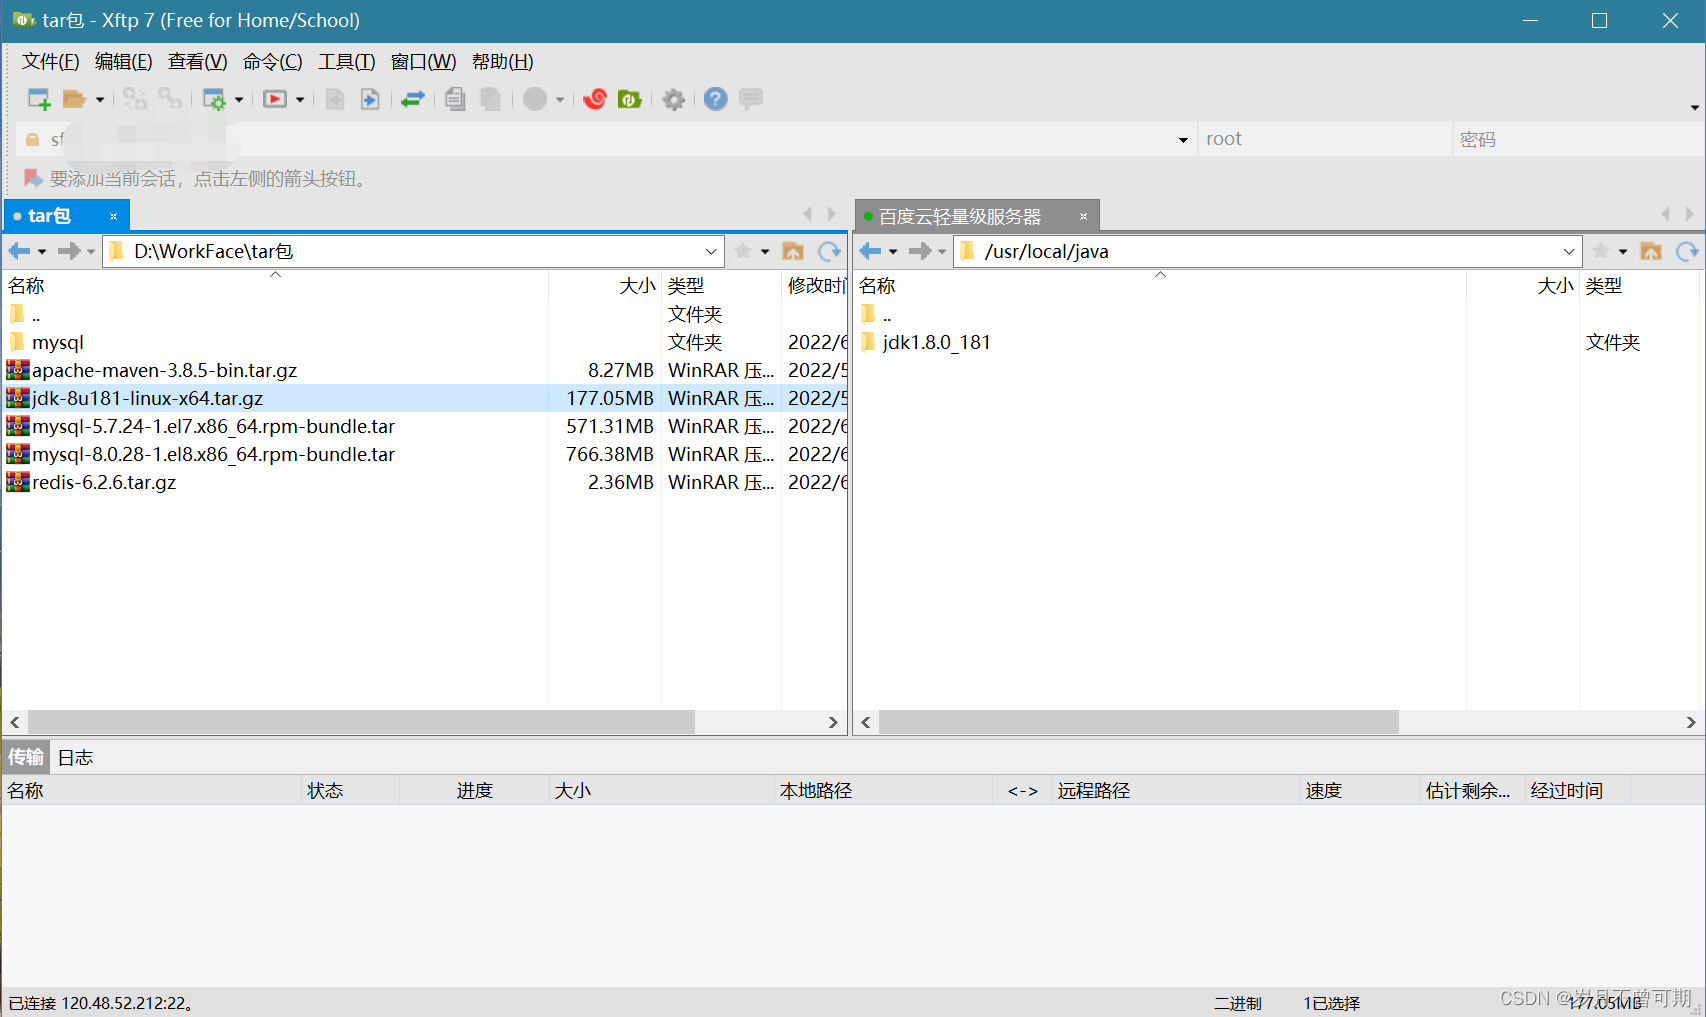Click the red play script icon

click(275, 99)
